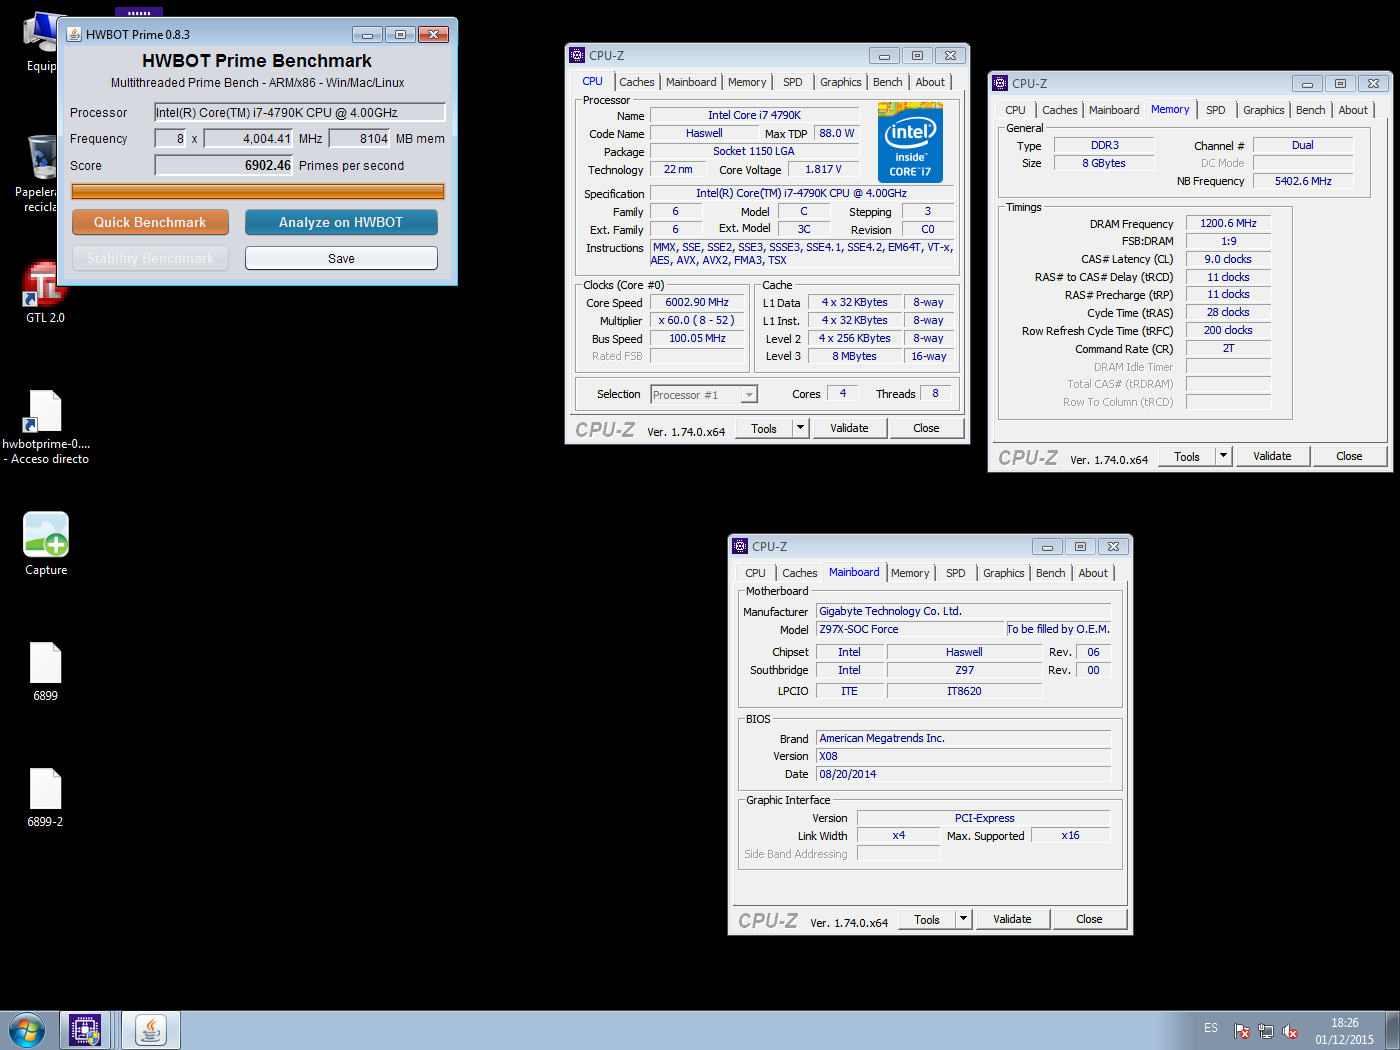Click Close button in CPU window
Viewport: 1400px width, 1050px height.
[x=926, y=428]
